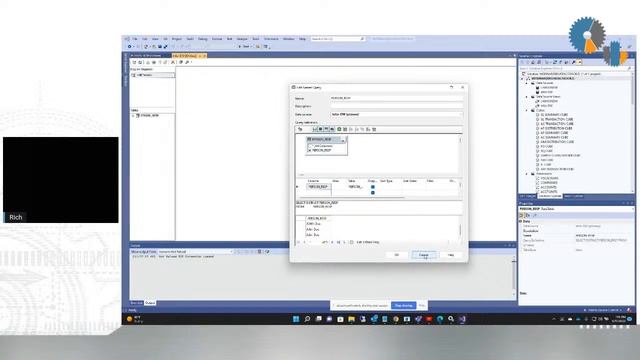This screenshot has width=640, height=360.
Task: Collapse the Dimensions folder in Solution Explorer
Action: [527, 173]
